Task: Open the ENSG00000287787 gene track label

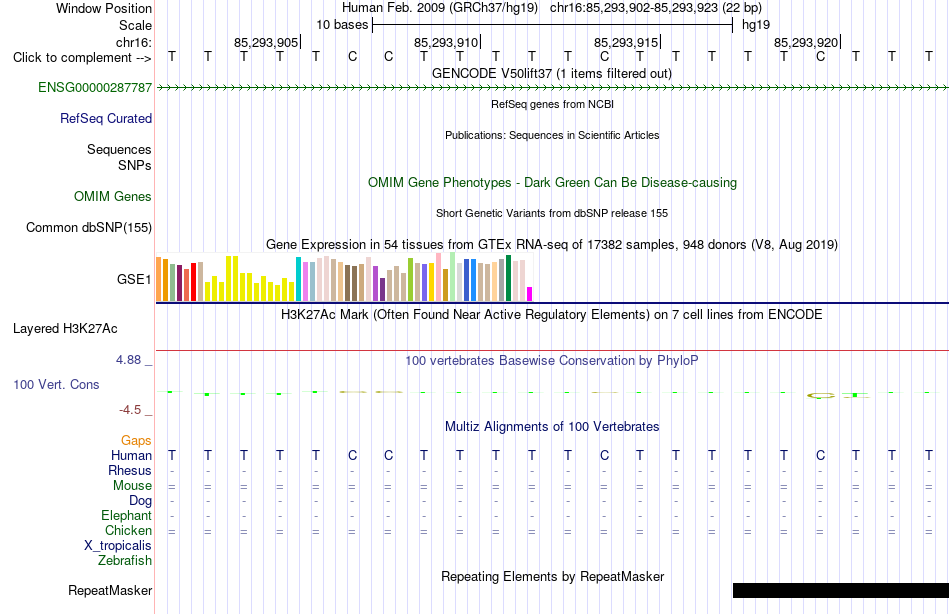Action: (95, 87)
